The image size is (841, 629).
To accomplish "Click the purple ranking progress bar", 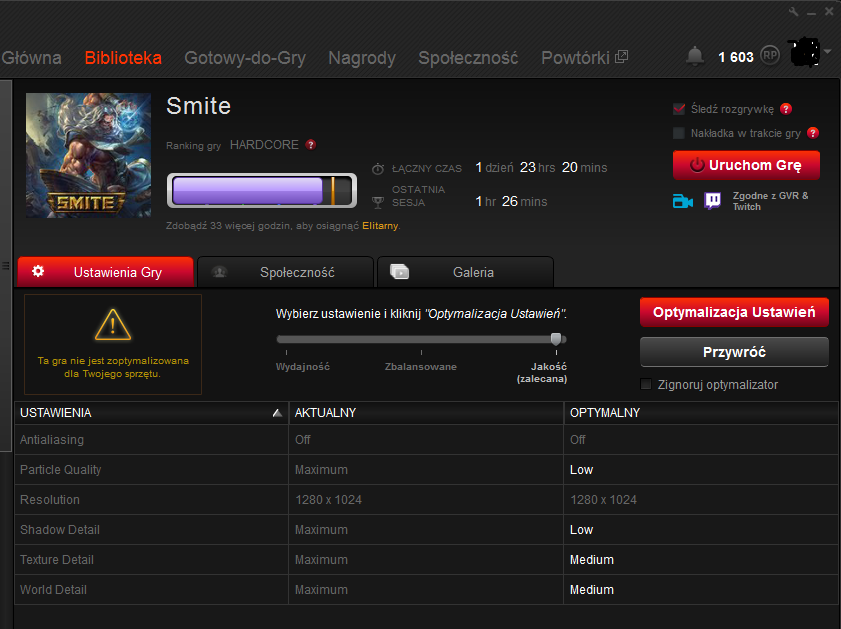I will [x=262, y=190].
